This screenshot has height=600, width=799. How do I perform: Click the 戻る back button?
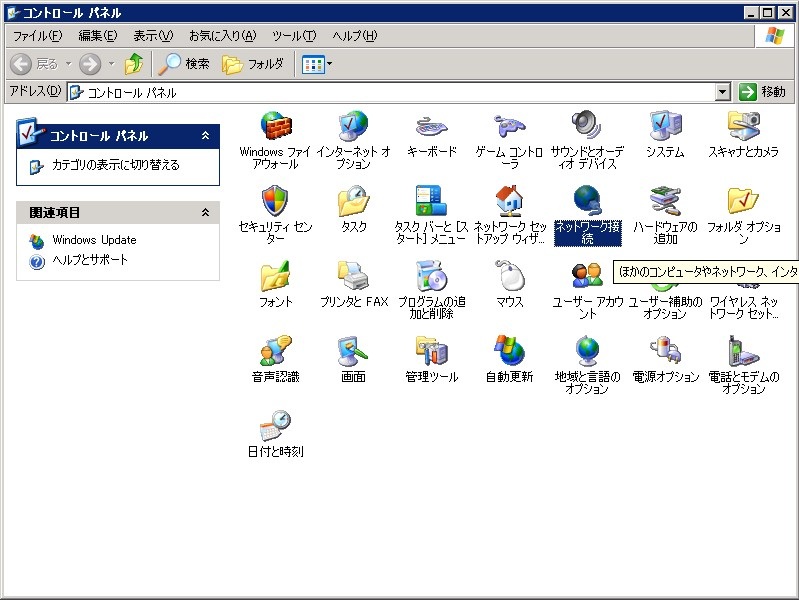(x=35, y=64)
